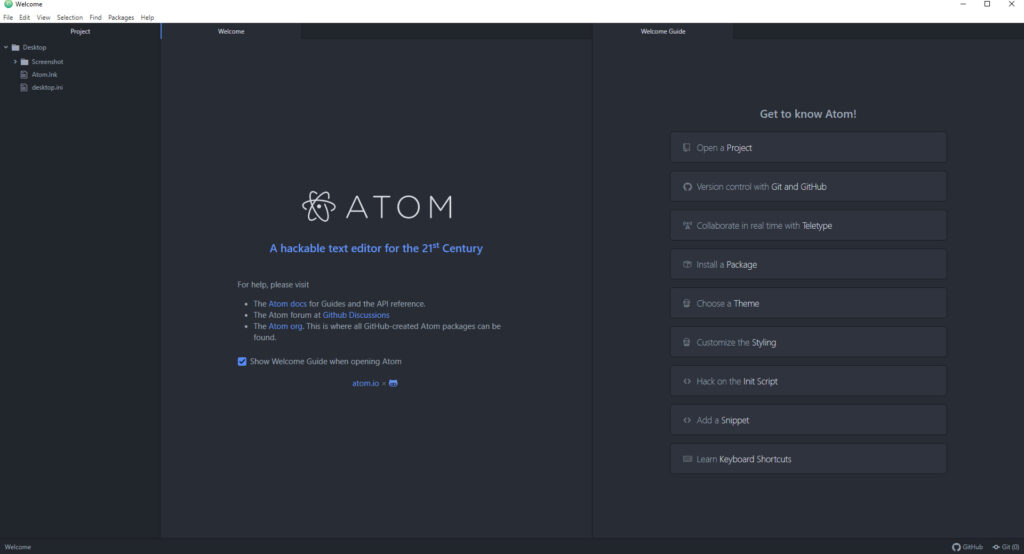Select the Project panel tab

(x=80, y=31)
